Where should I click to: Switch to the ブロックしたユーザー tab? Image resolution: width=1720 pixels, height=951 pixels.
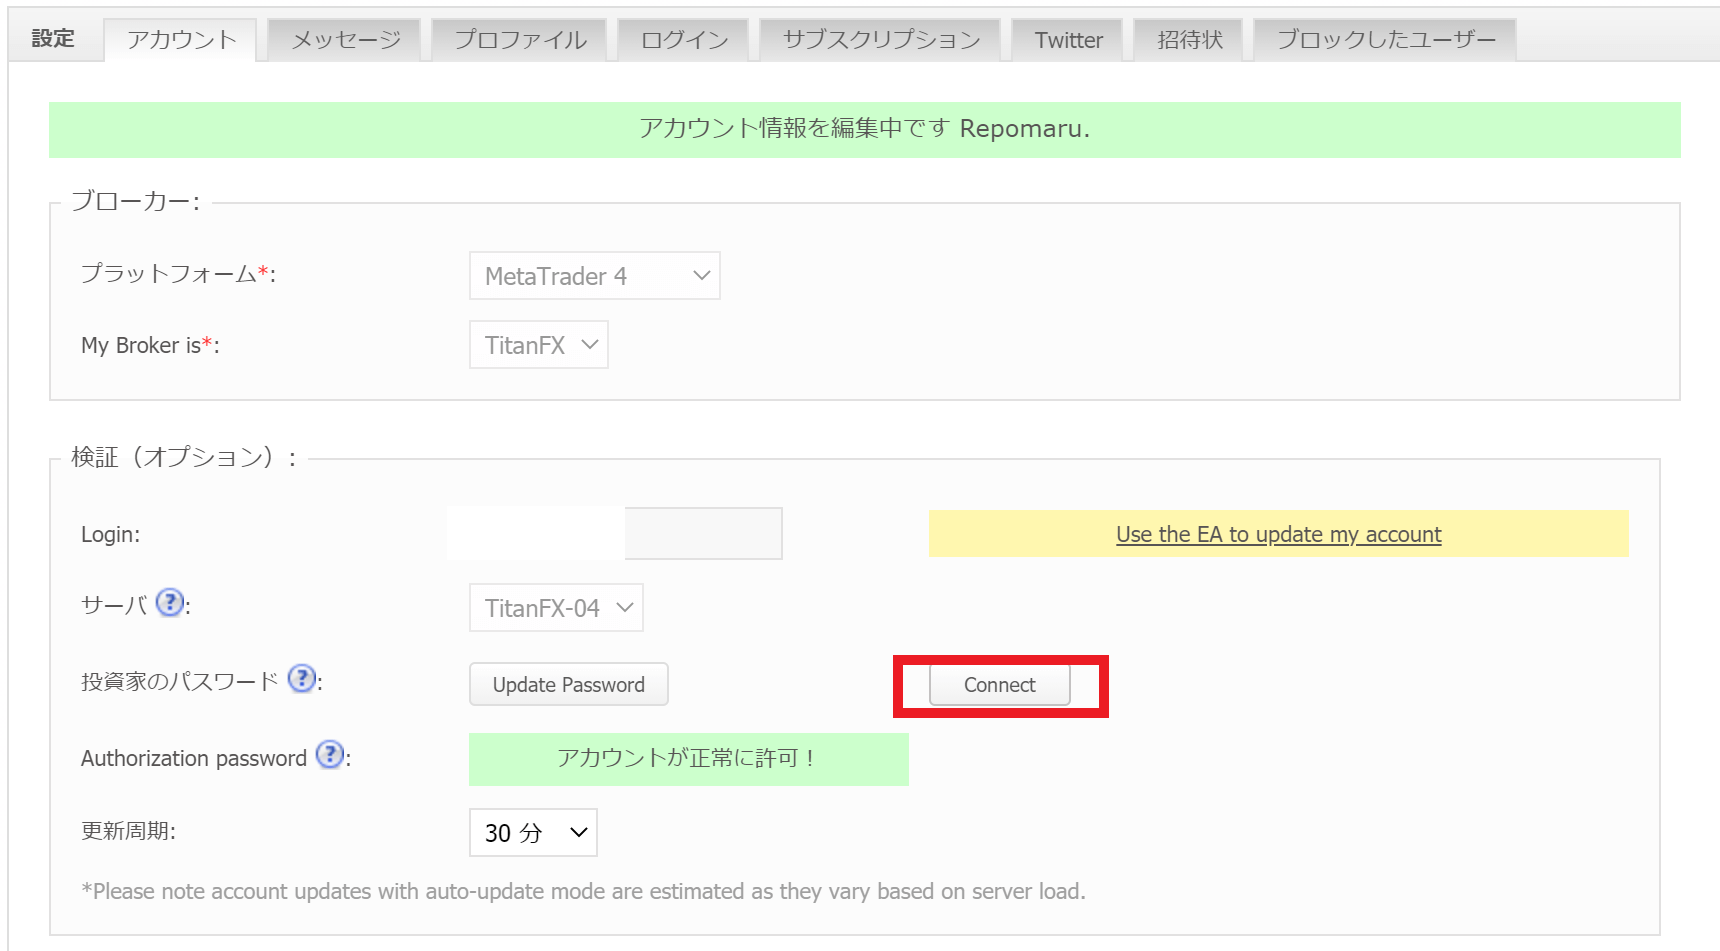point(1385,40)
